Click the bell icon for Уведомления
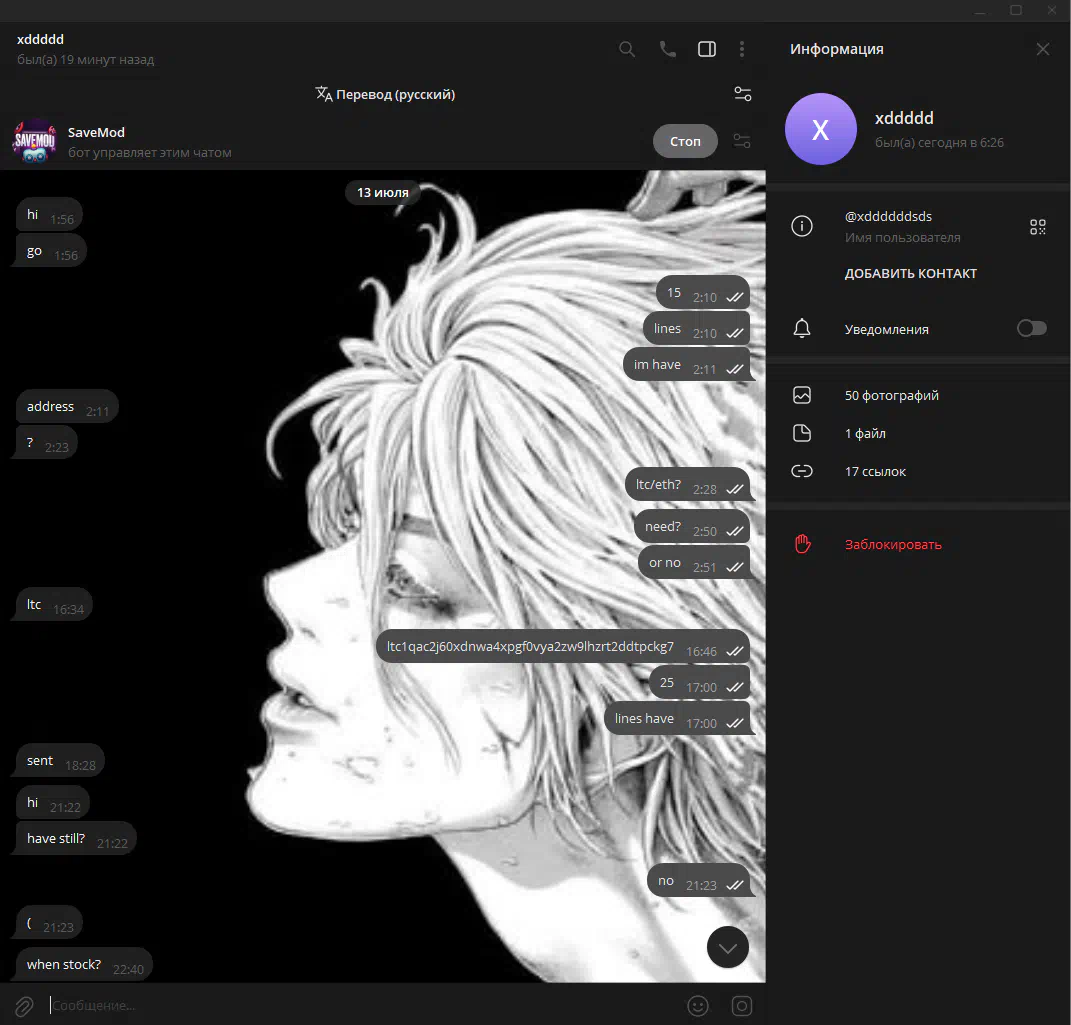This screenshot has height=1025, width=1071. point(802,328)
